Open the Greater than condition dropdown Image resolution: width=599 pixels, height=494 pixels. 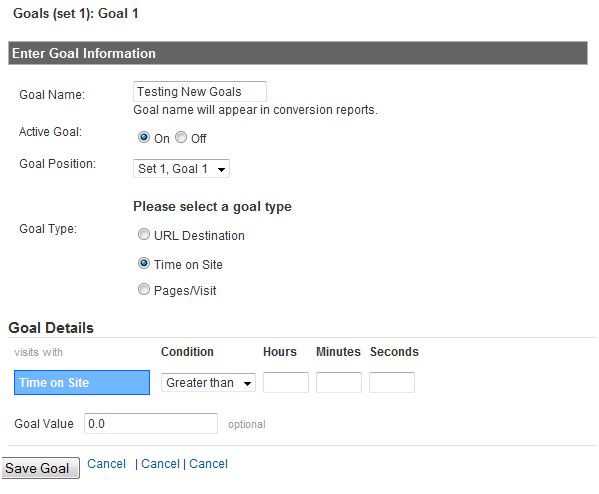point(209,382)
